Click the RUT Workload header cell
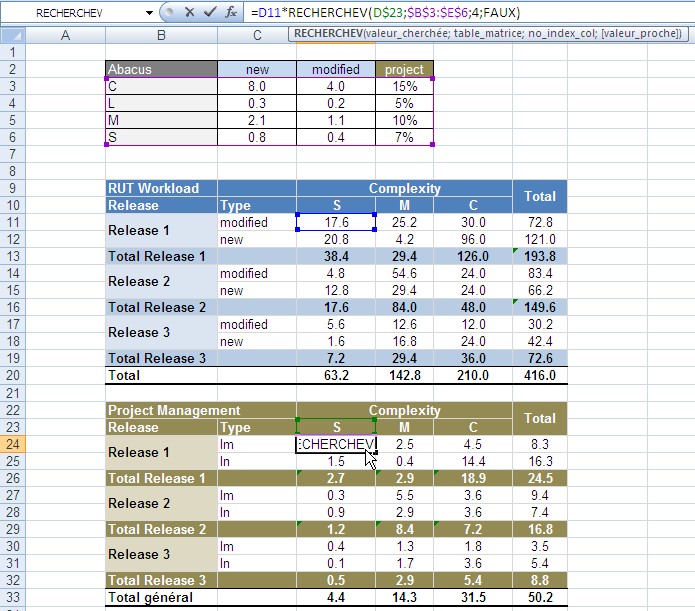Screen dimensions: 695x611 click(161, 188)
